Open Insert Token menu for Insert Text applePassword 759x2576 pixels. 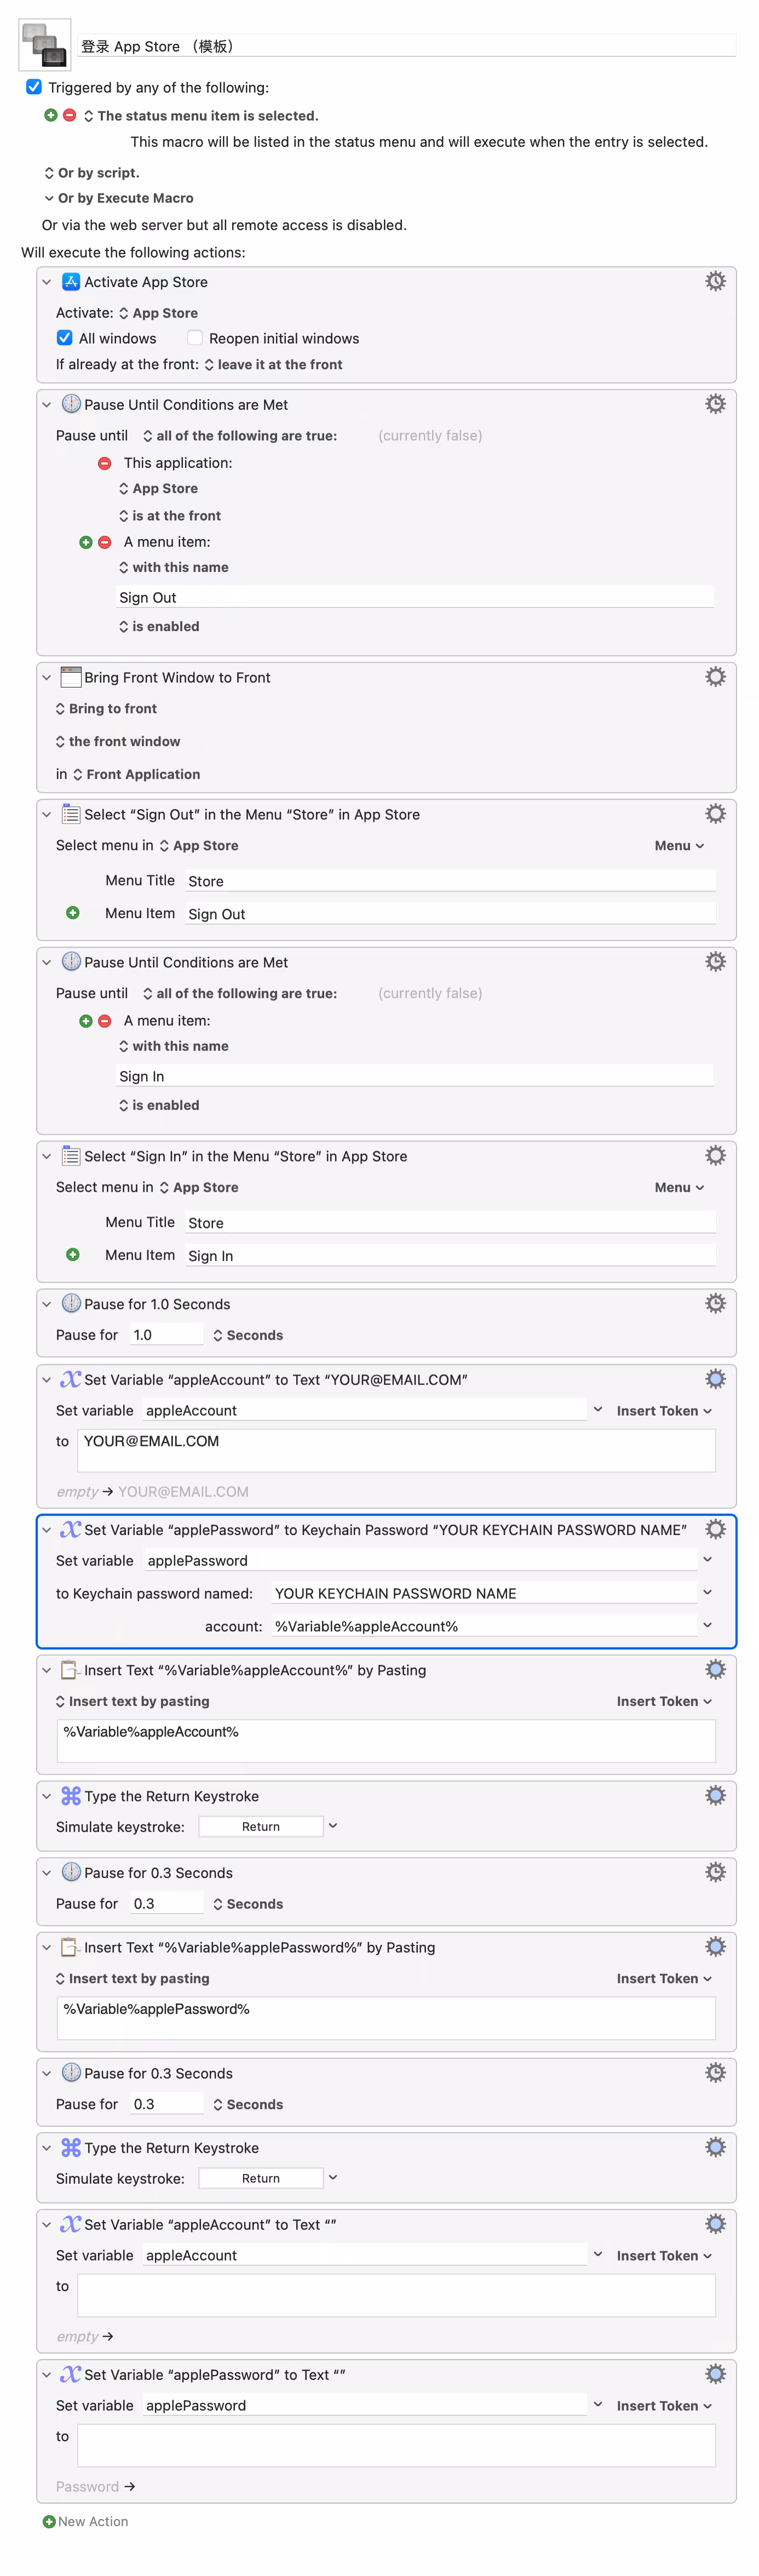point(664,1978)
